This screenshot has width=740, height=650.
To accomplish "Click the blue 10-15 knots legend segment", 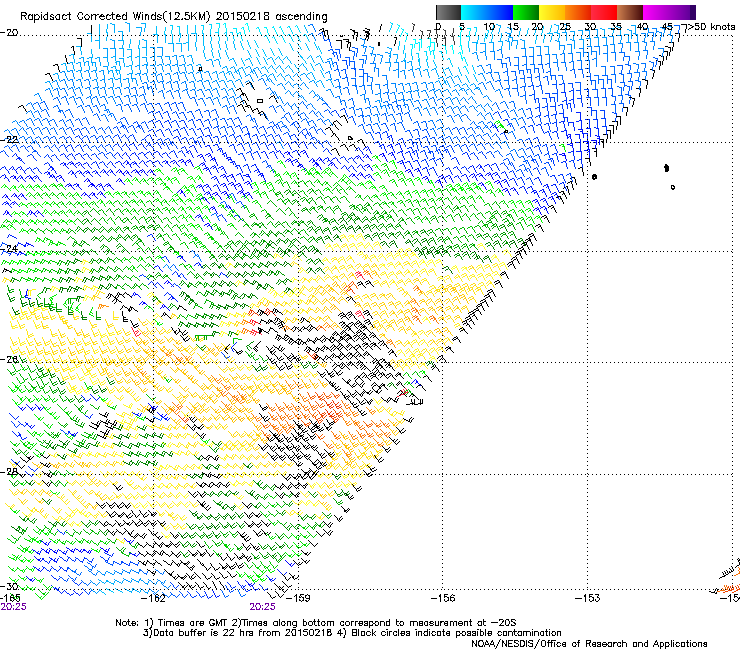I will coord(500,12).
